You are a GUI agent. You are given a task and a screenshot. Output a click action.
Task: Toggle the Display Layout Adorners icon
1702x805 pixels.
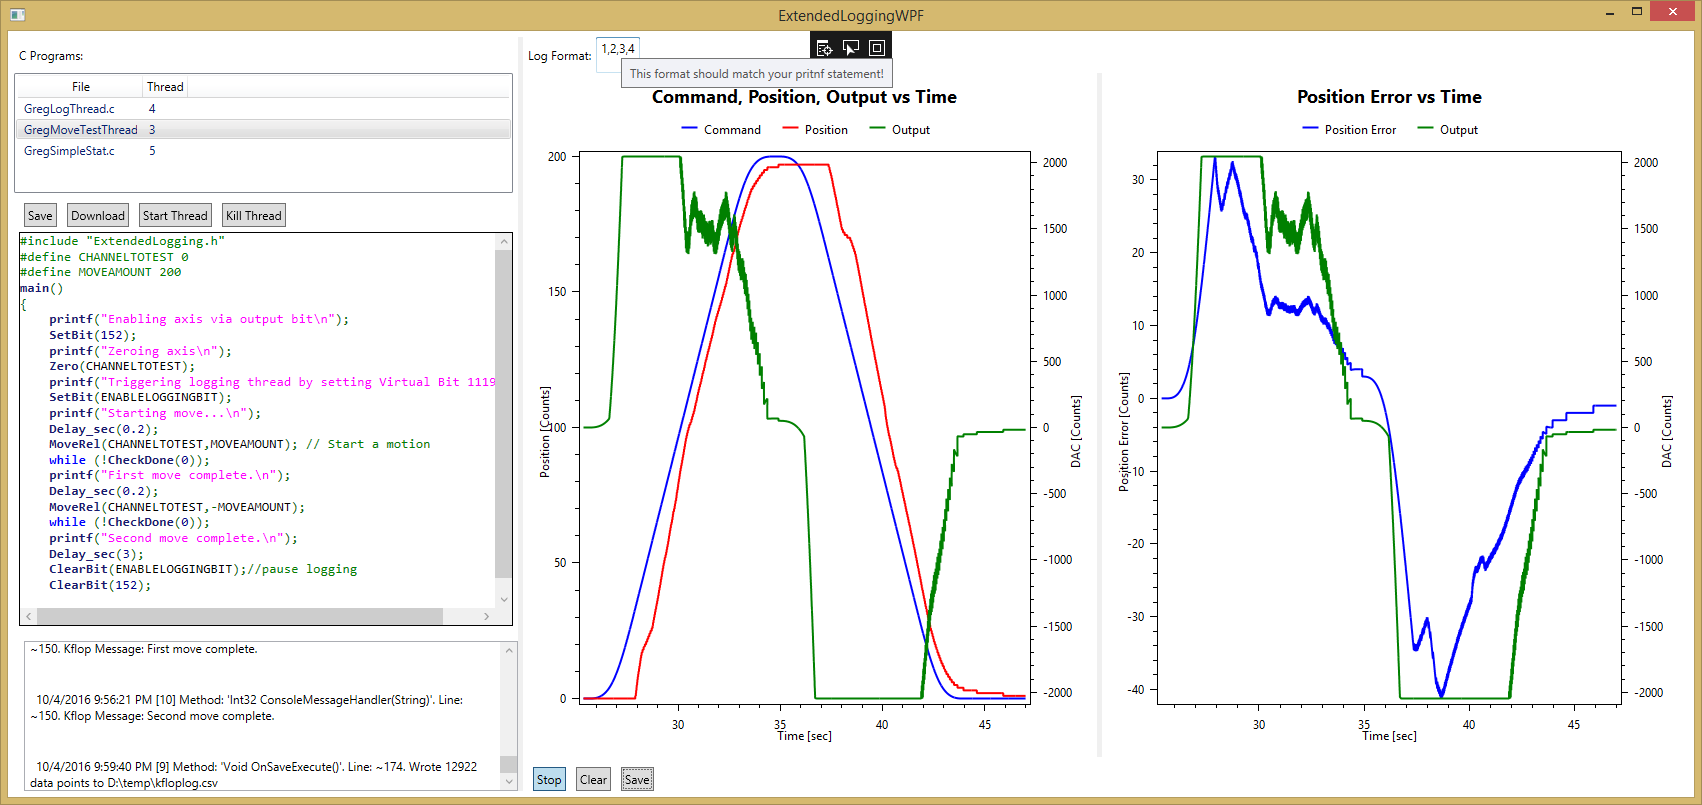(877, 48)
